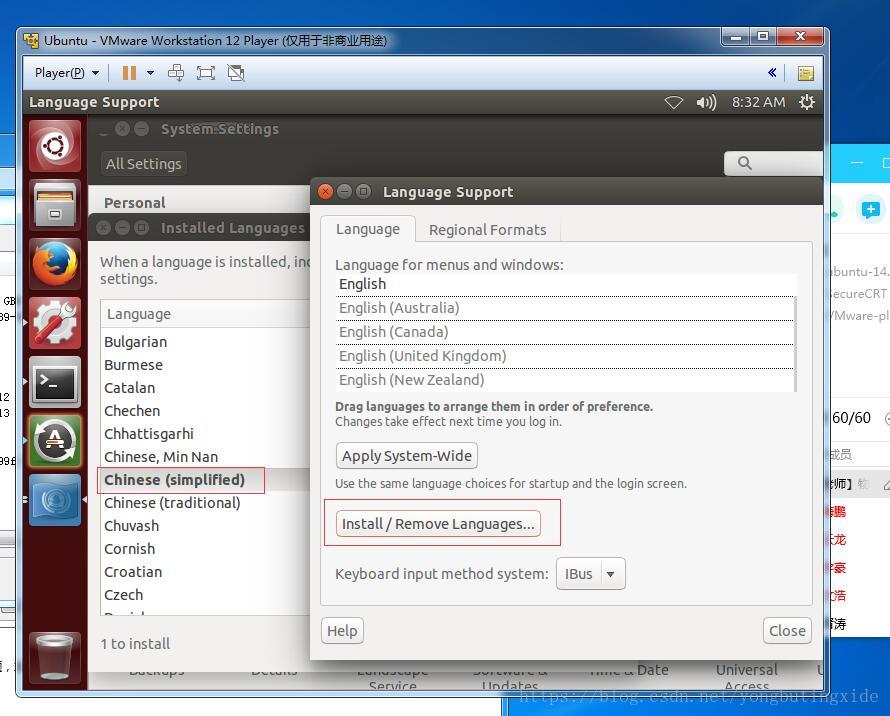The image size is (890, 716).
Task: Select Catalan in Installed Languages
Action: pos(205,388)
